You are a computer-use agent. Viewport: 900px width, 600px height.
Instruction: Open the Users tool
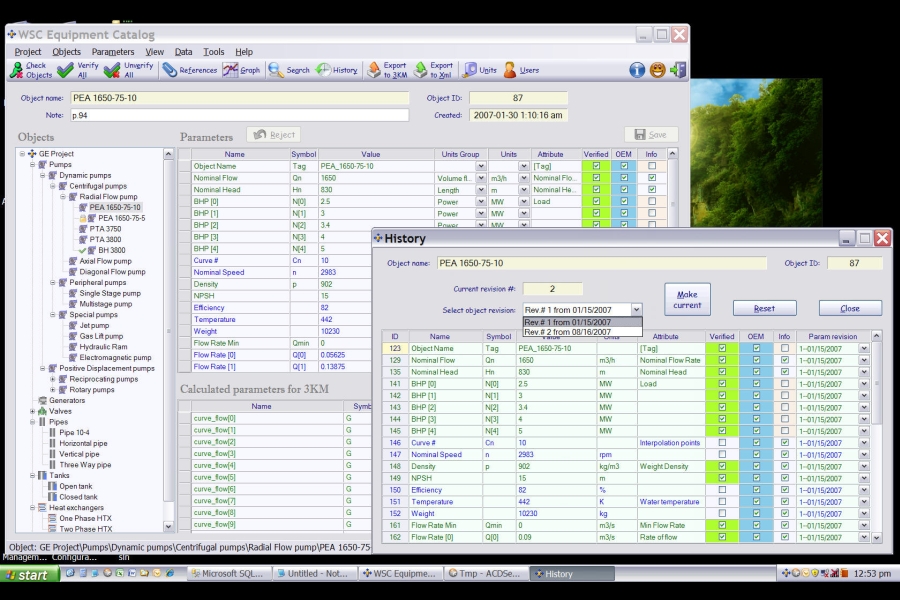(x=521, y=70)
